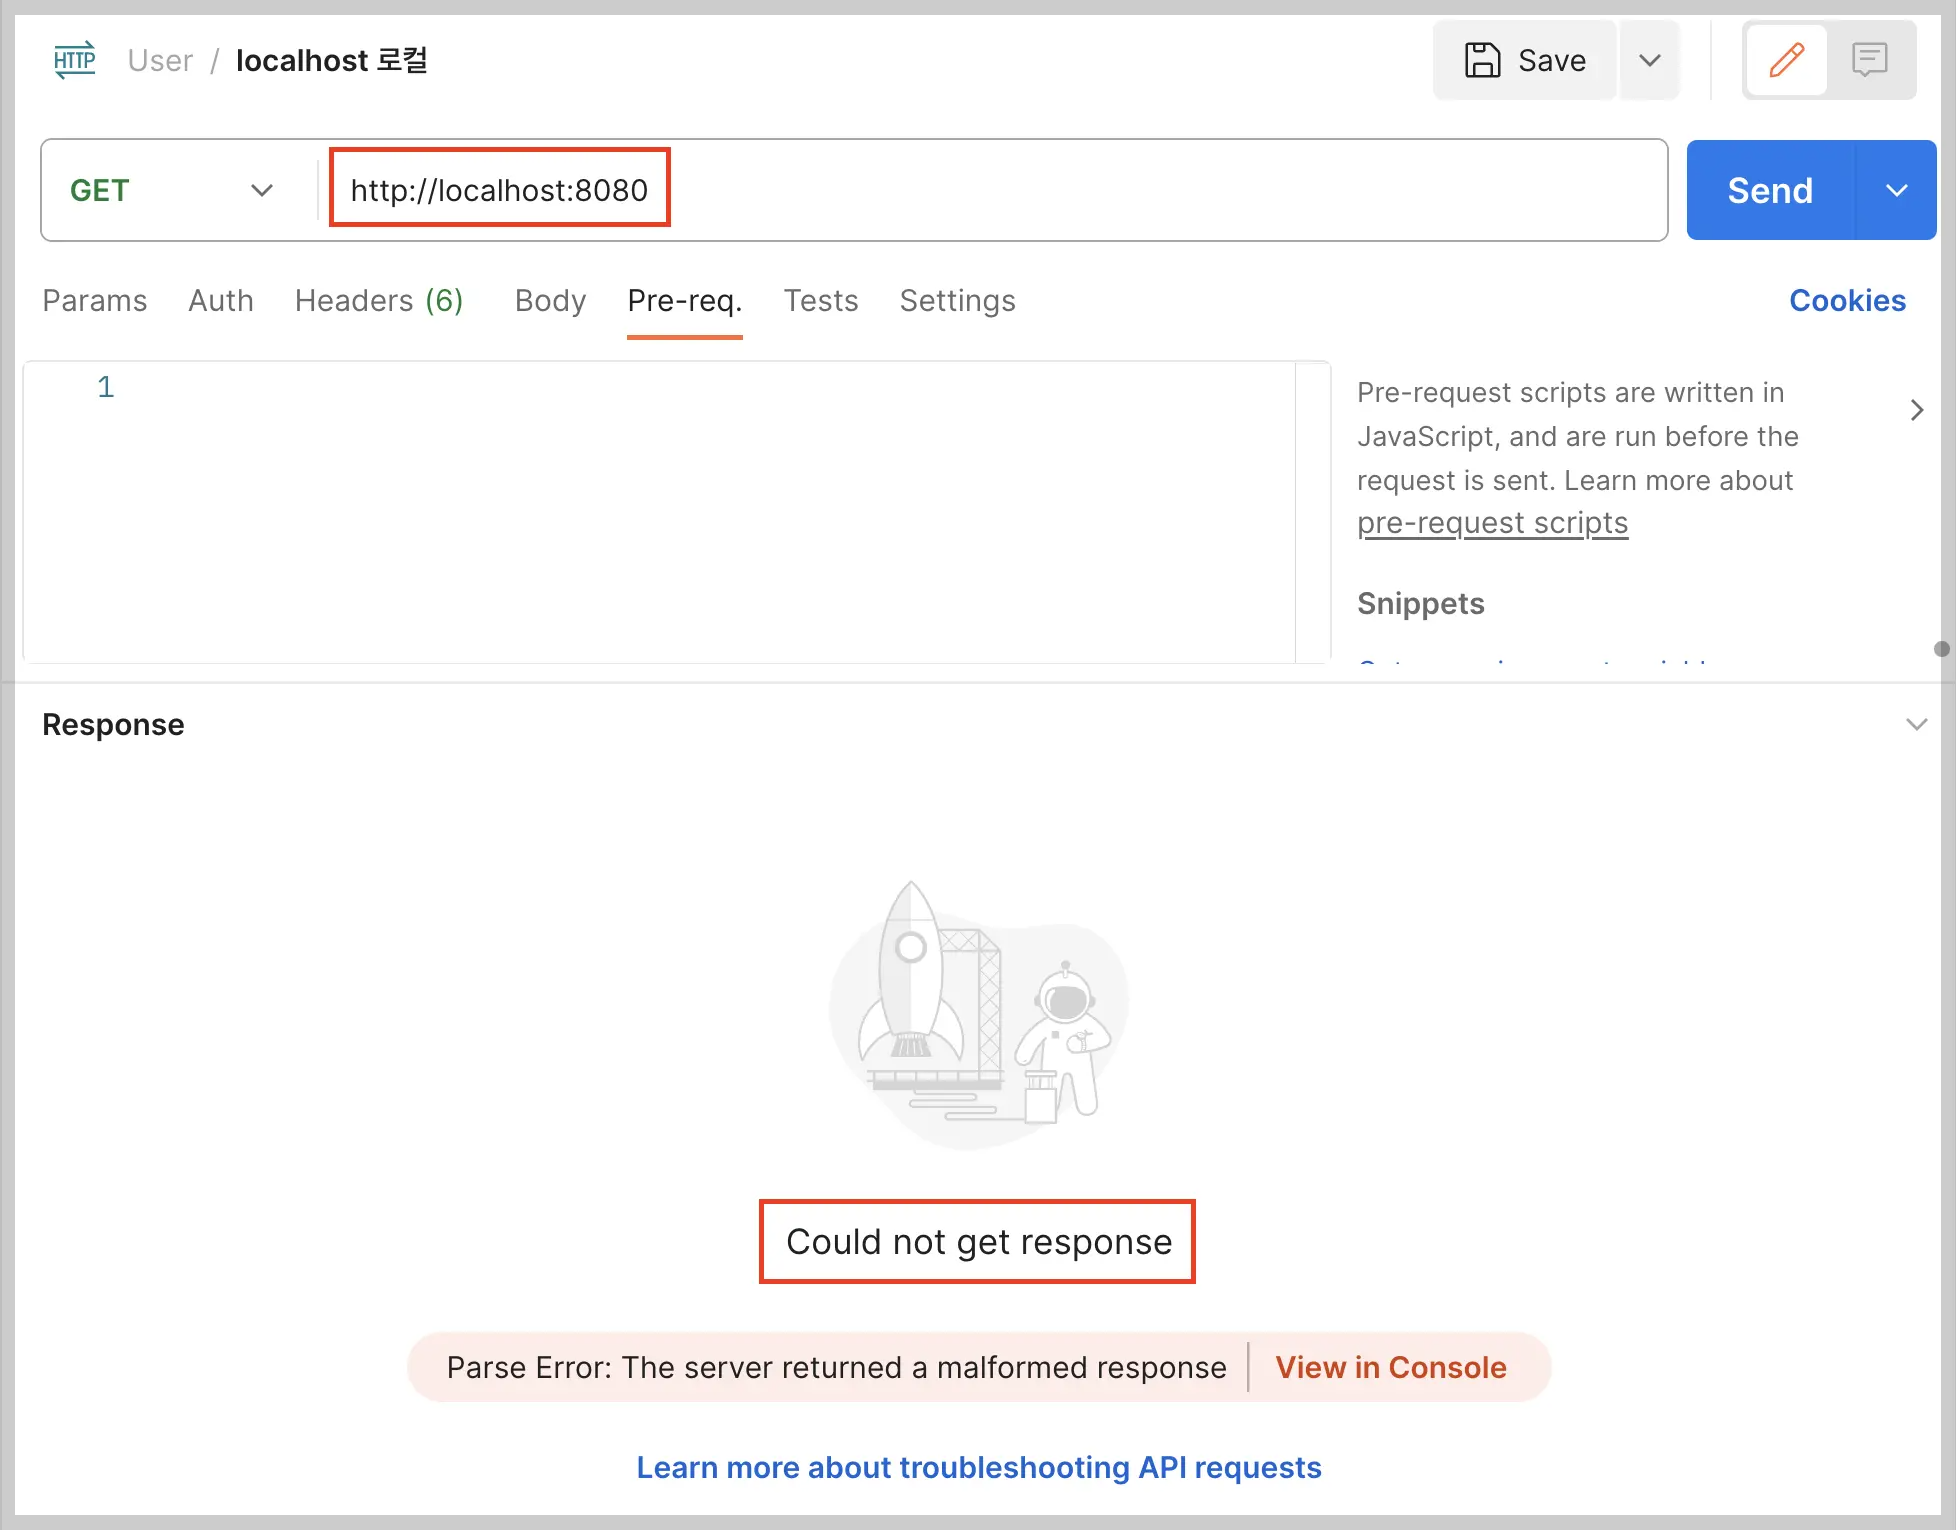This screenshot has width=1956, height=1530.
Task: Expand the Send button options arrow
Action: [x=1896, y=190]
